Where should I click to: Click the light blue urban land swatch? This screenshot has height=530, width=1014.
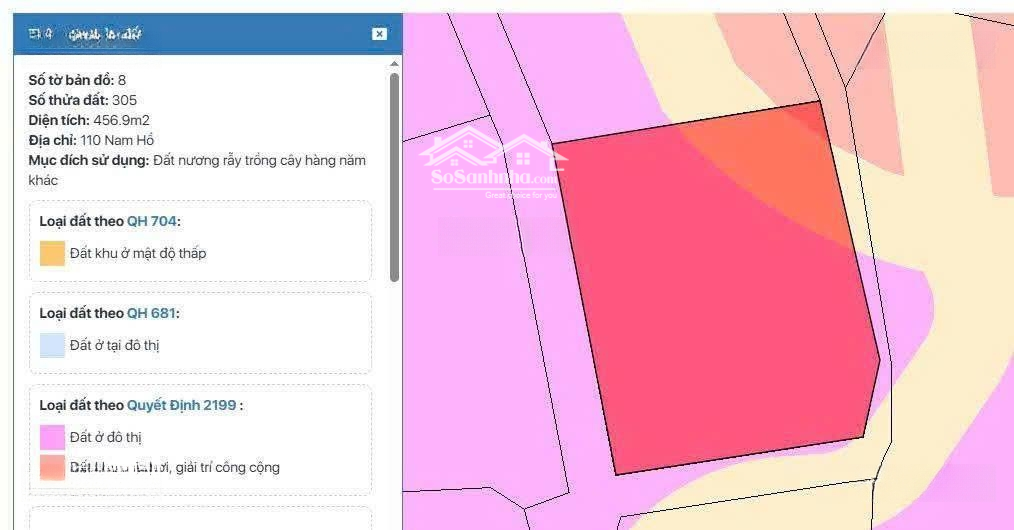pos(52,345)
